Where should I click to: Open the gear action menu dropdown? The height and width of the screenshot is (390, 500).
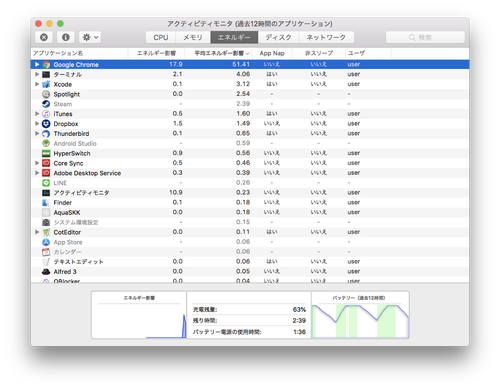point(90,37)
